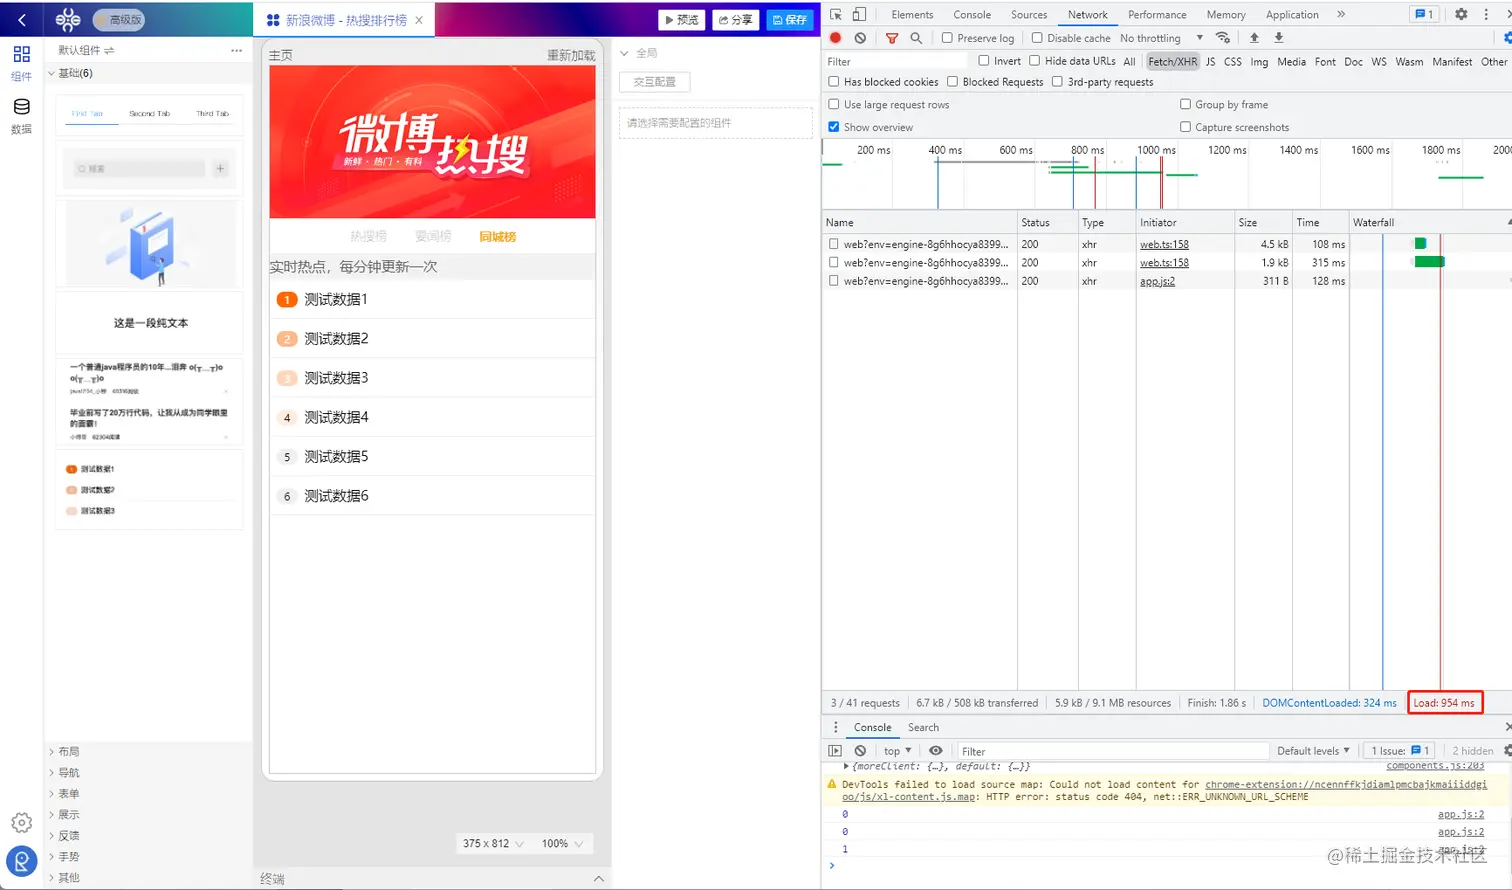Enable Disable cache checkbox

(x=1037, y=38)
